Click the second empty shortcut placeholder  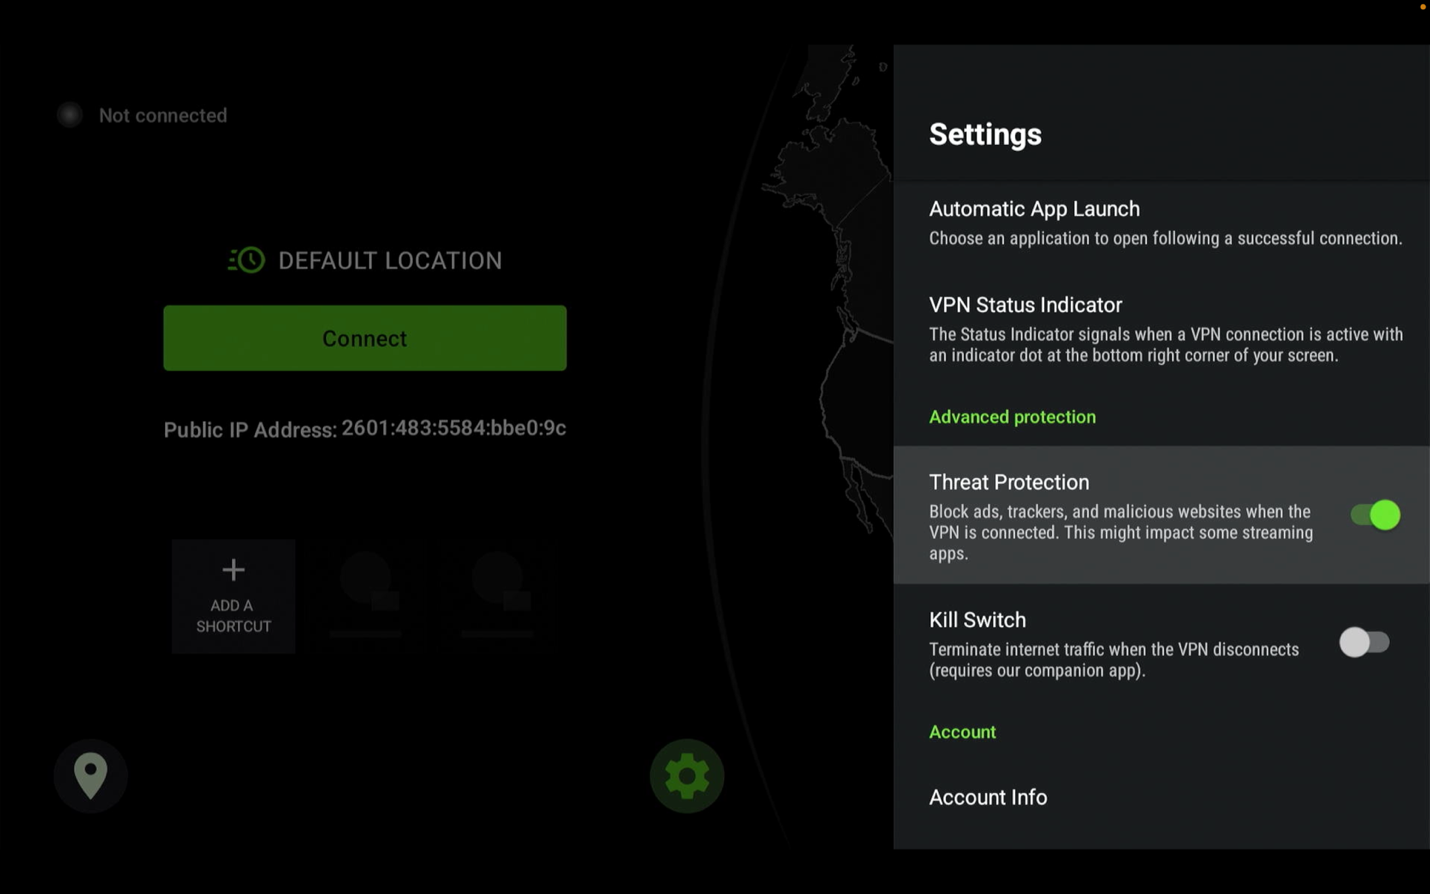pyautogui.click(x=497, y=596)
